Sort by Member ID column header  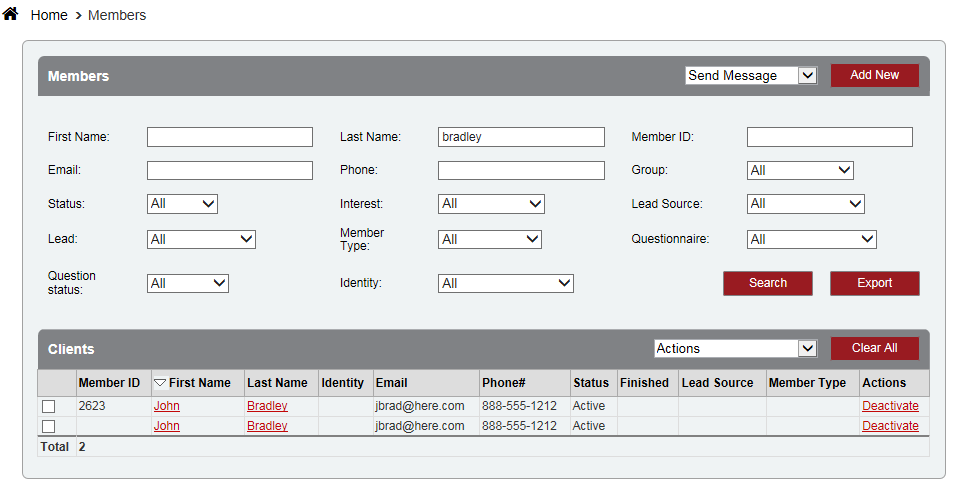[109, 383]
